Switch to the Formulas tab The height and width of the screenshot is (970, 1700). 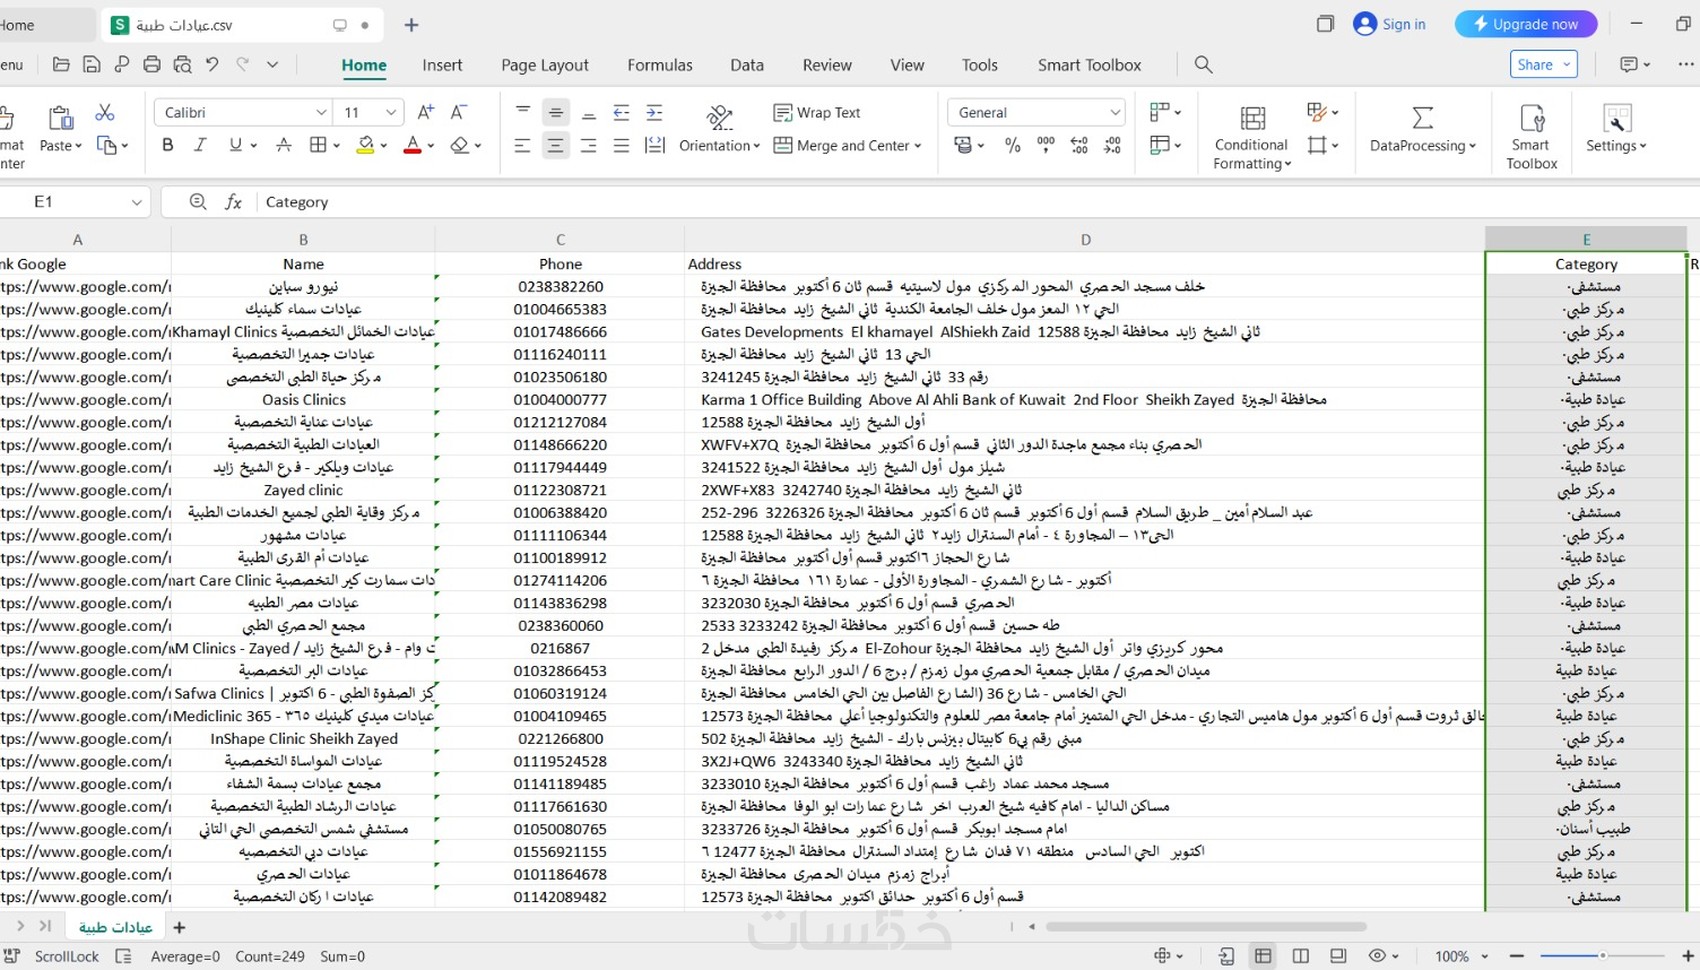660,65
